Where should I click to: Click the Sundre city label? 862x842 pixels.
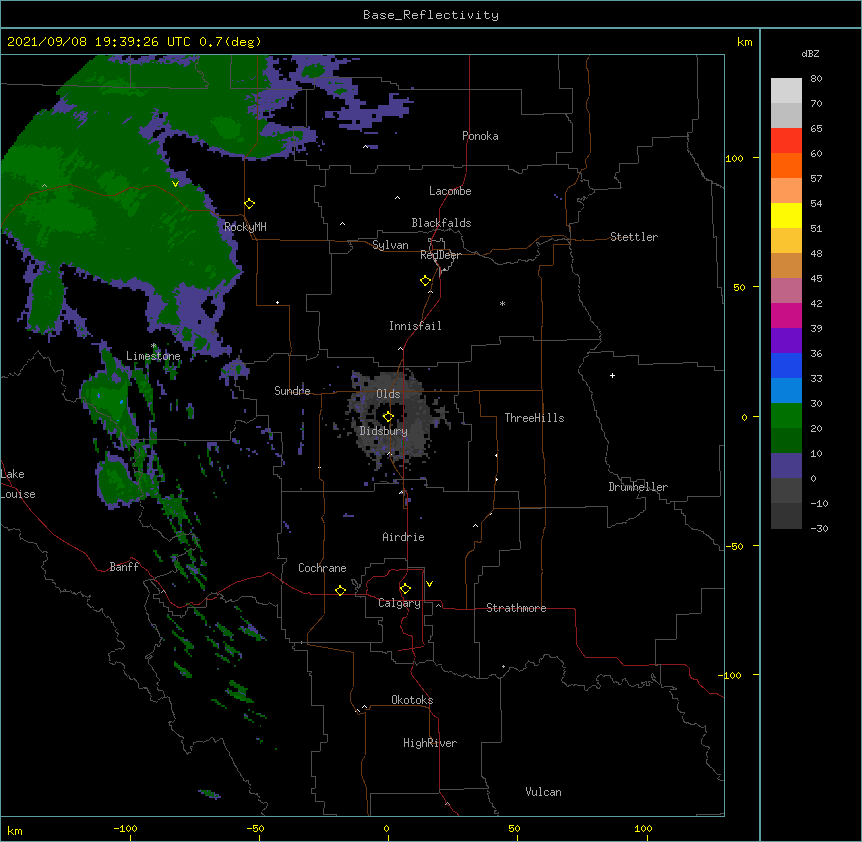click(292, 391)
